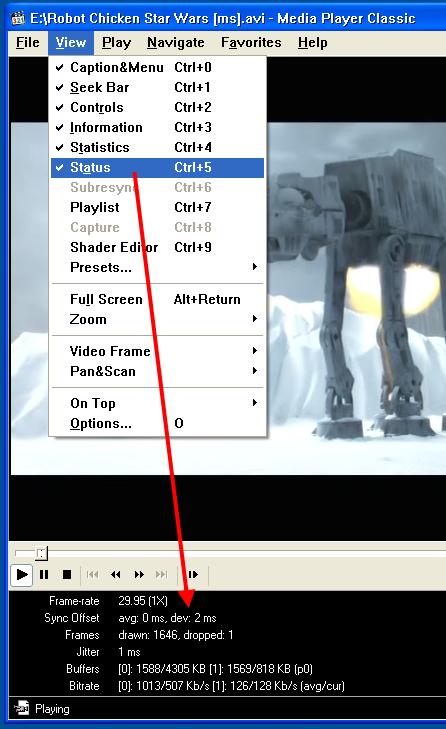Step forward one frame
The height and width of the screenshot is (729, 446).
click(x=193, y=575)
